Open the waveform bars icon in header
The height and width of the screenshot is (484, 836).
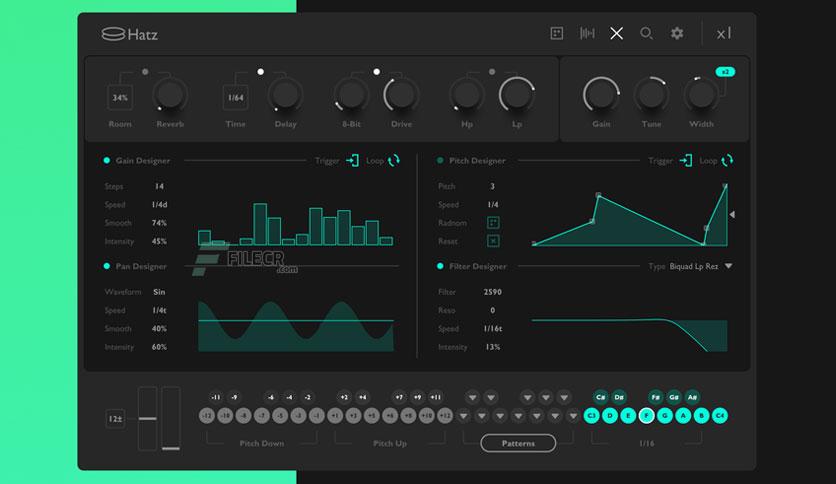point(587,34)
